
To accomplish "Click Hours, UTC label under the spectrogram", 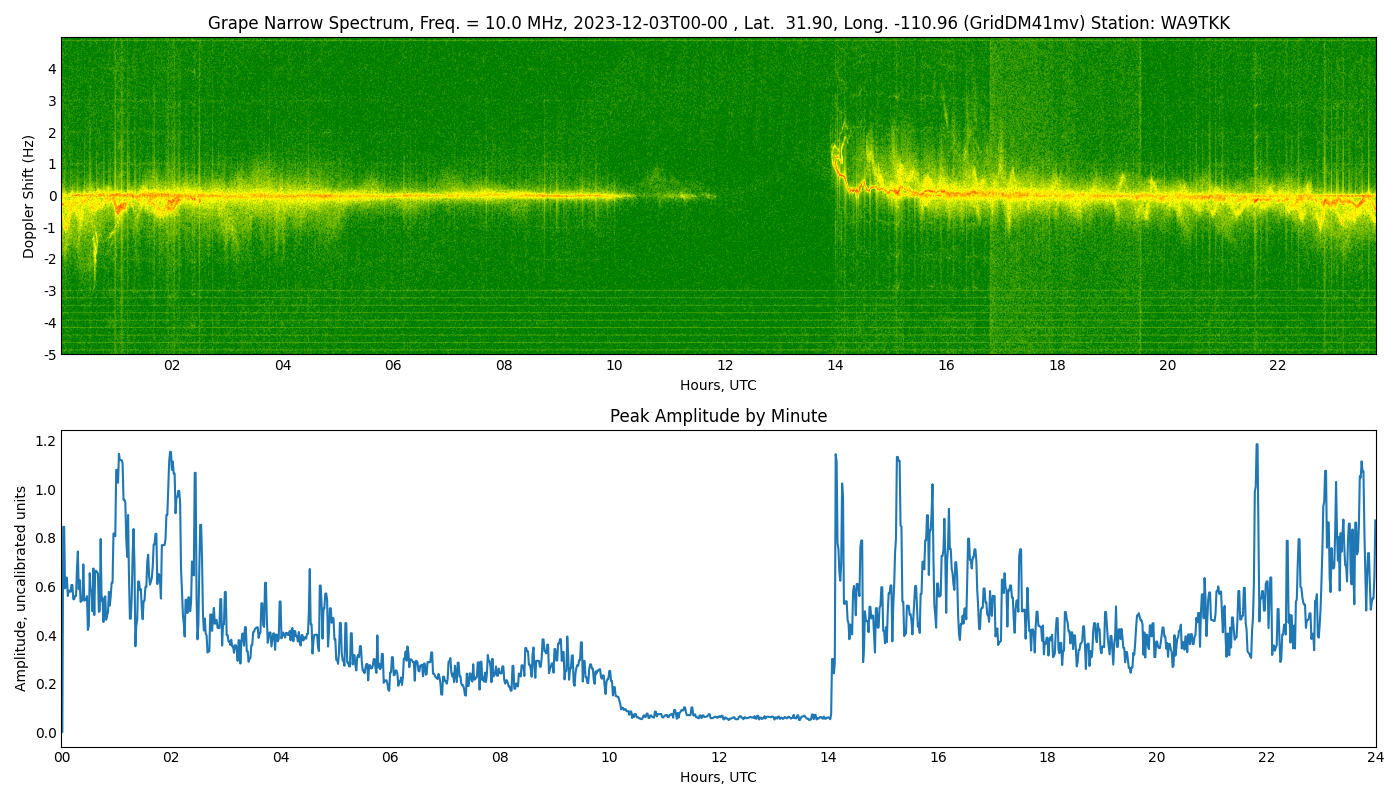I will tap(718, 385).
